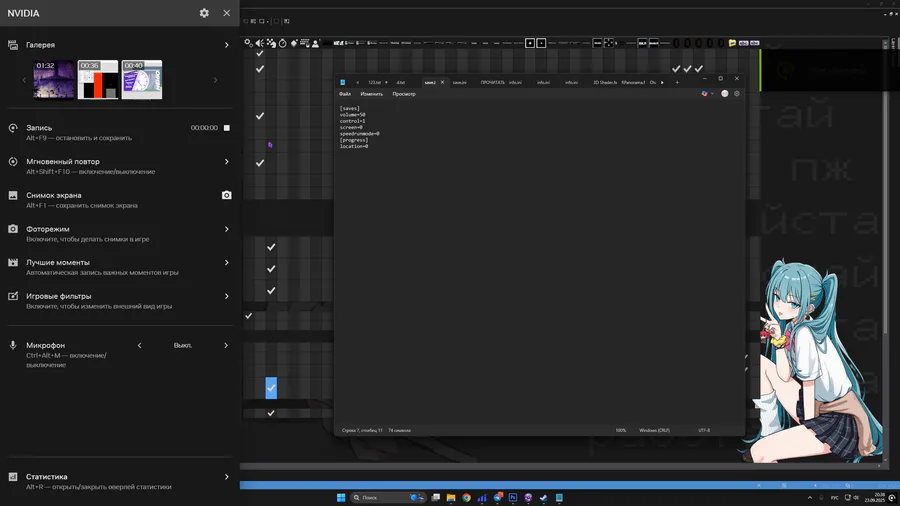Open File Explorer from the taskbar
The image size is (900, 506).
451,497
